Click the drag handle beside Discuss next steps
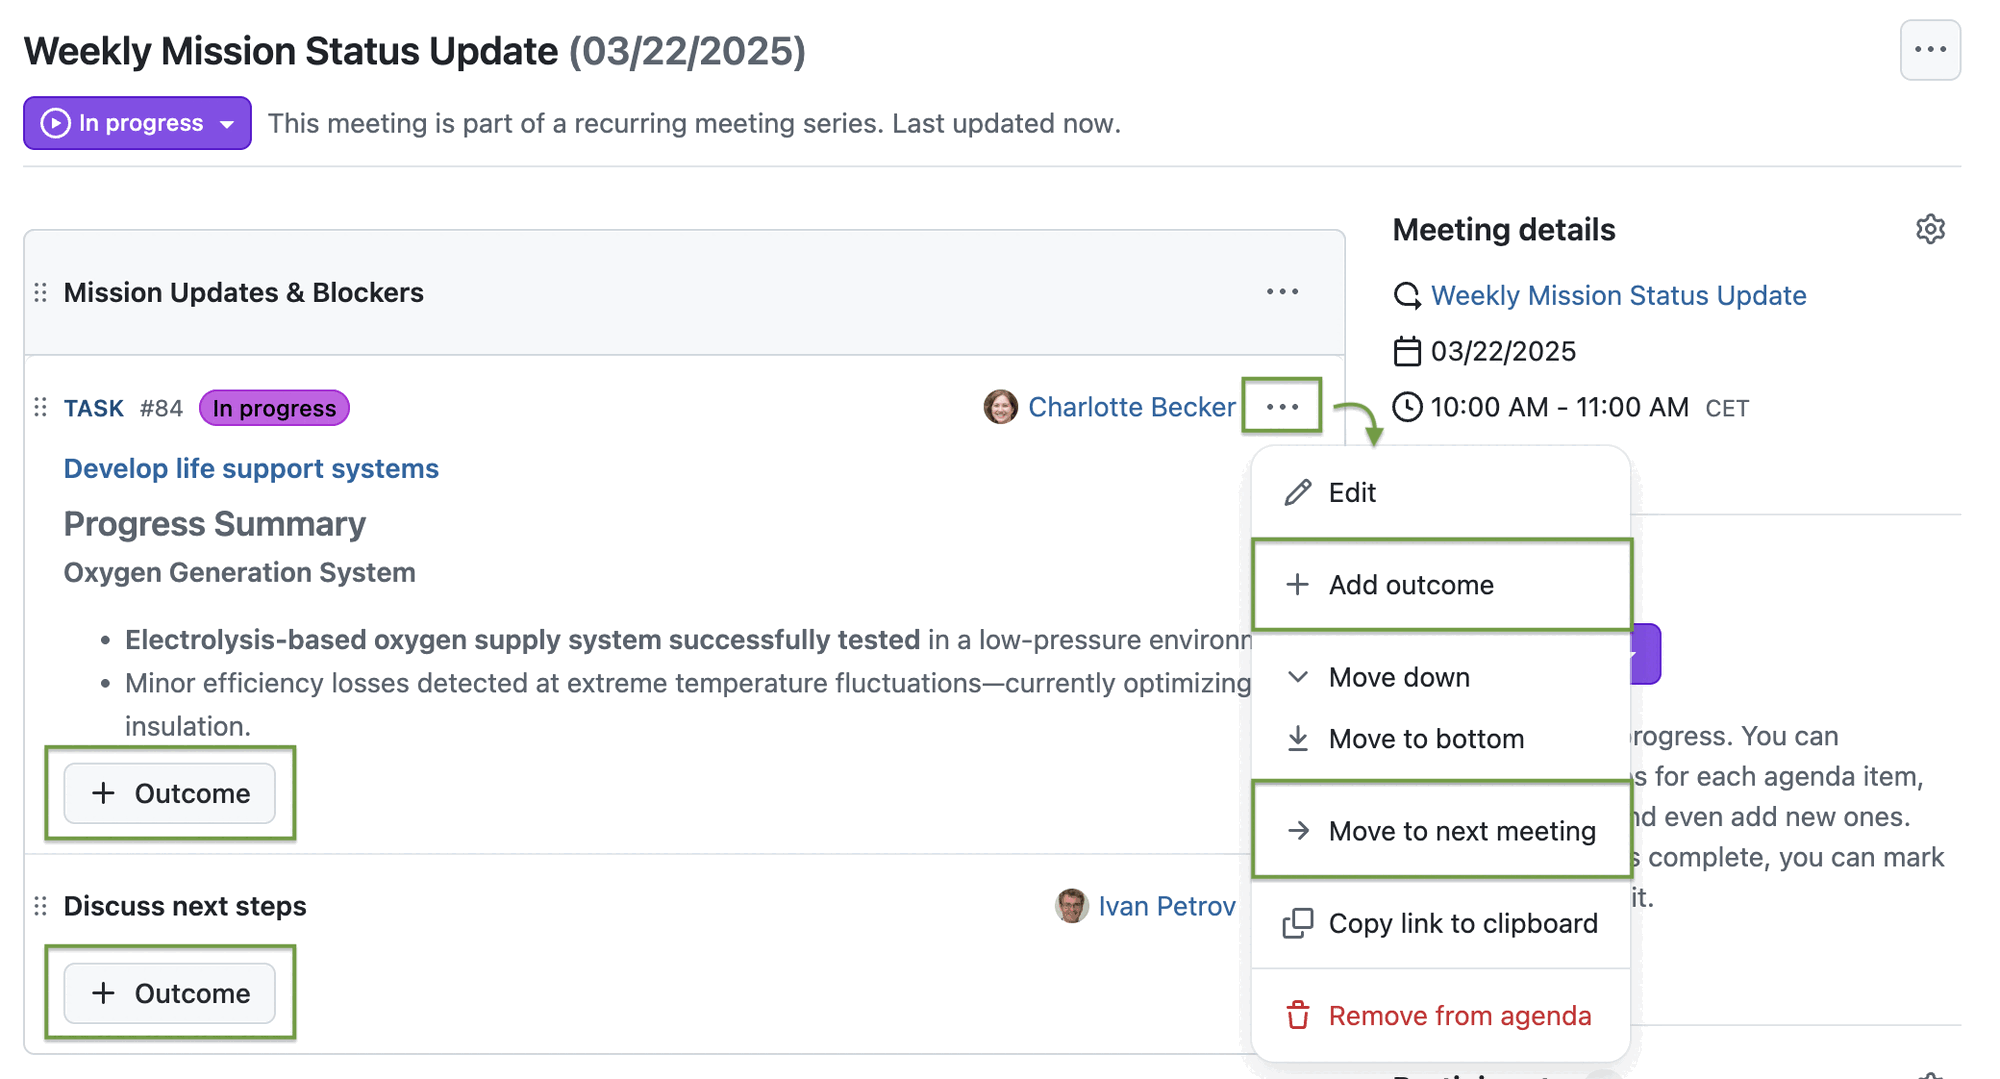Viewport: 2000px width, 1079px height. coord(40,906)
